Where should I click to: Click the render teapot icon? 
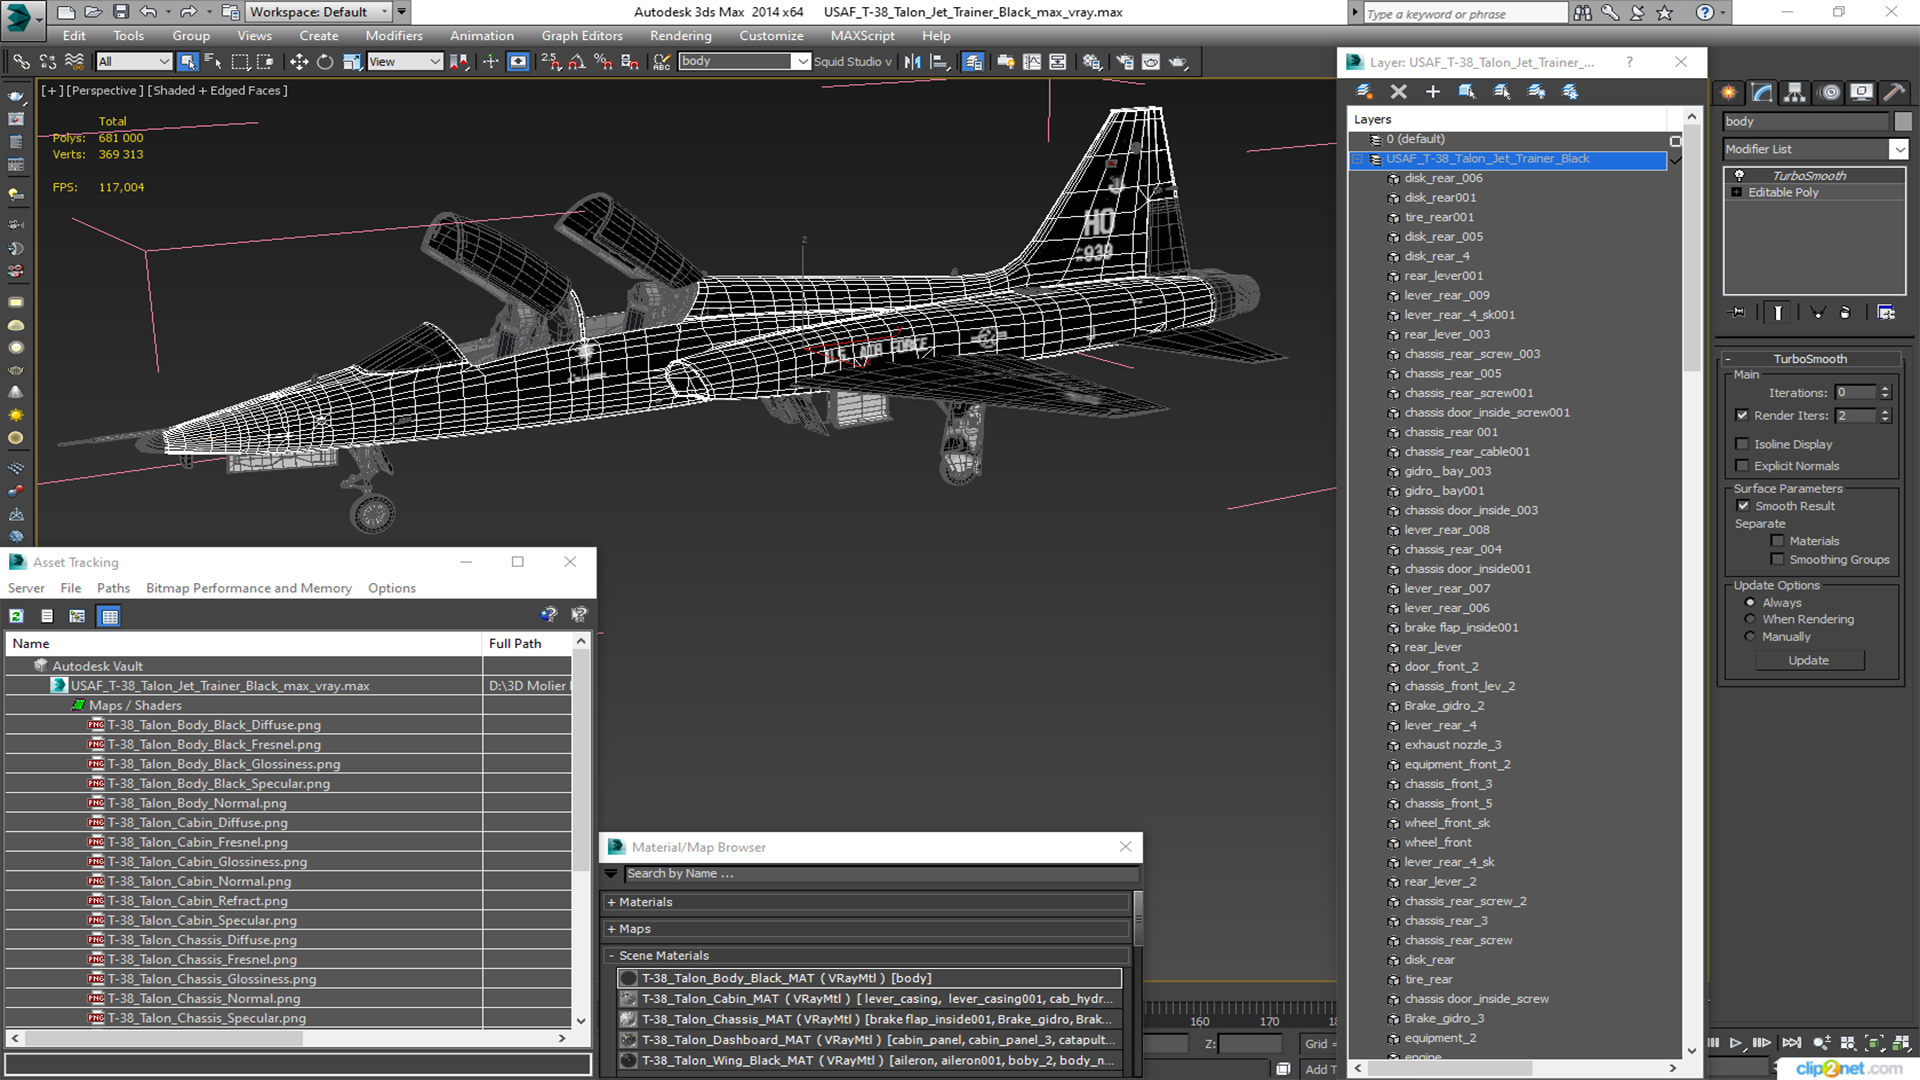point(1178,62)
